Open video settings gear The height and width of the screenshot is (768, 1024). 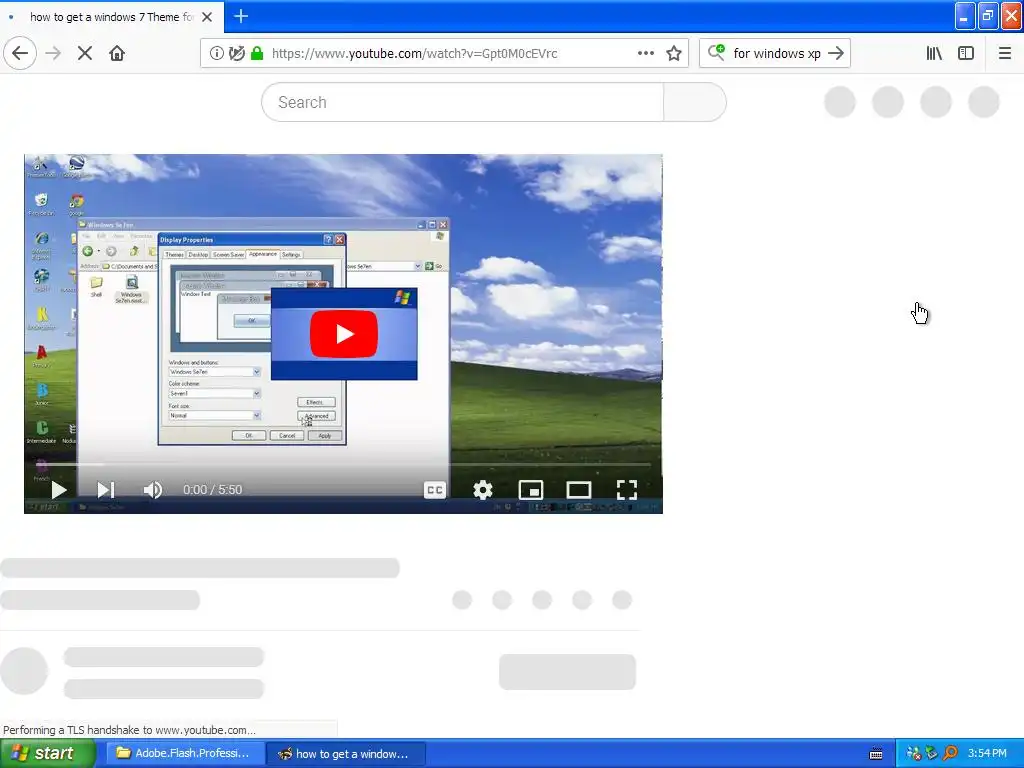[x=483, y=490]
